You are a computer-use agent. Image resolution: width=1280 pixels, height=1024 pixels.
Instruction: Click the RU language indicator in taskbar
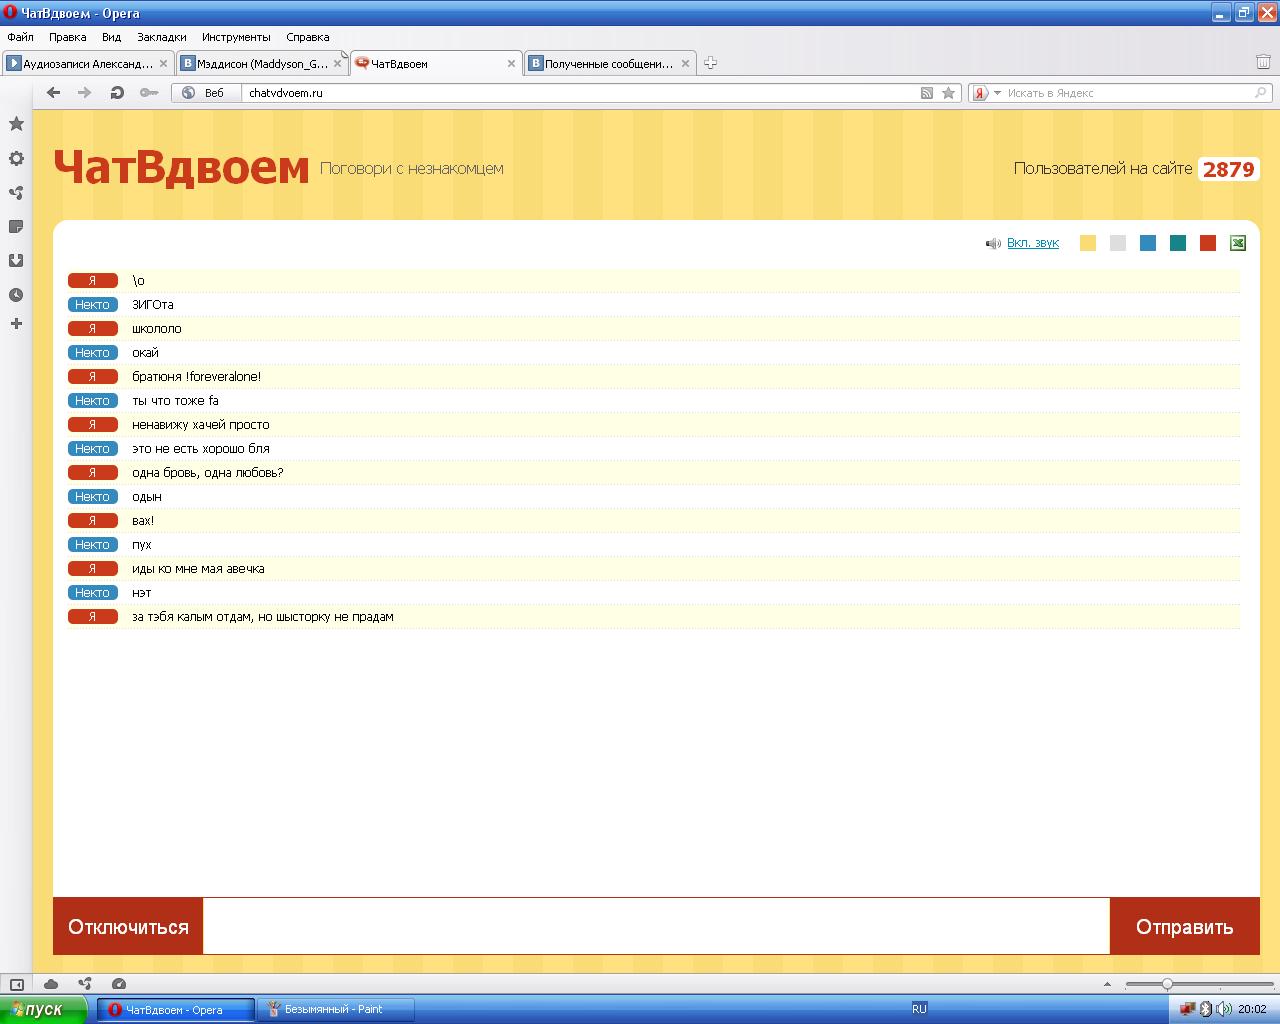[919, 1009]
